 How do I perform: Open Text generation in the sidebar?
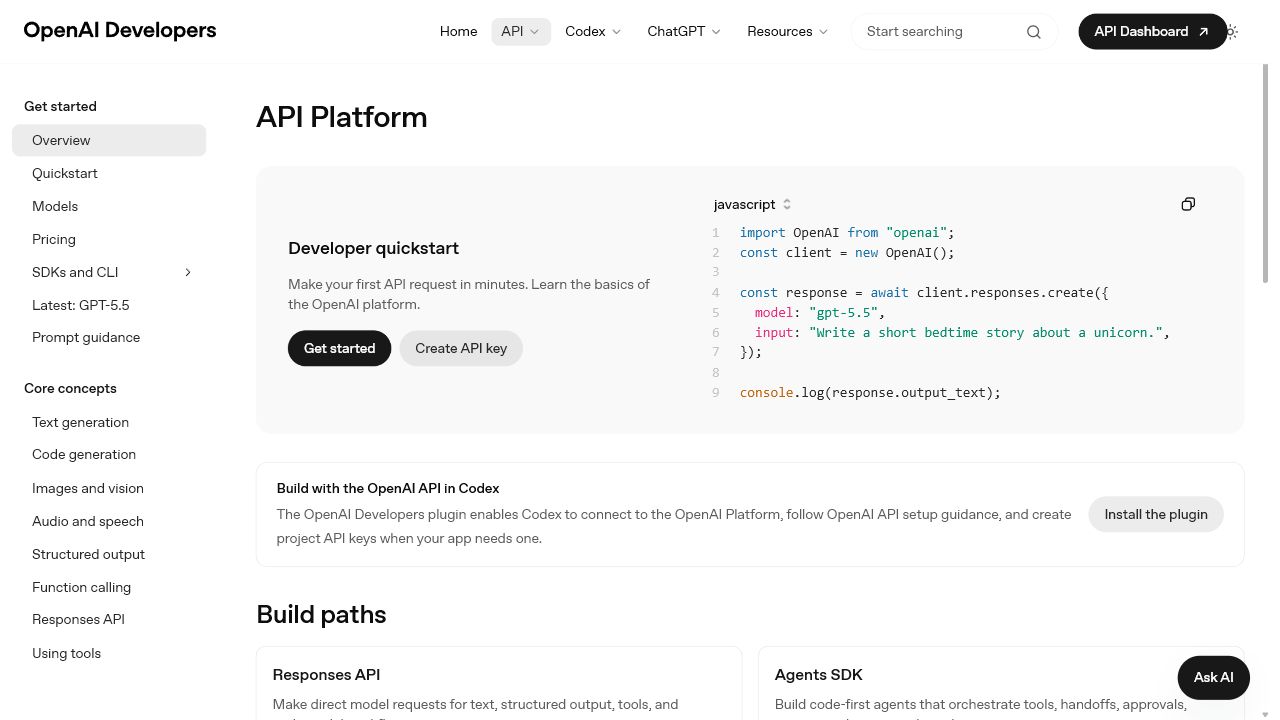pyautogui.click(x=109, y=422)
